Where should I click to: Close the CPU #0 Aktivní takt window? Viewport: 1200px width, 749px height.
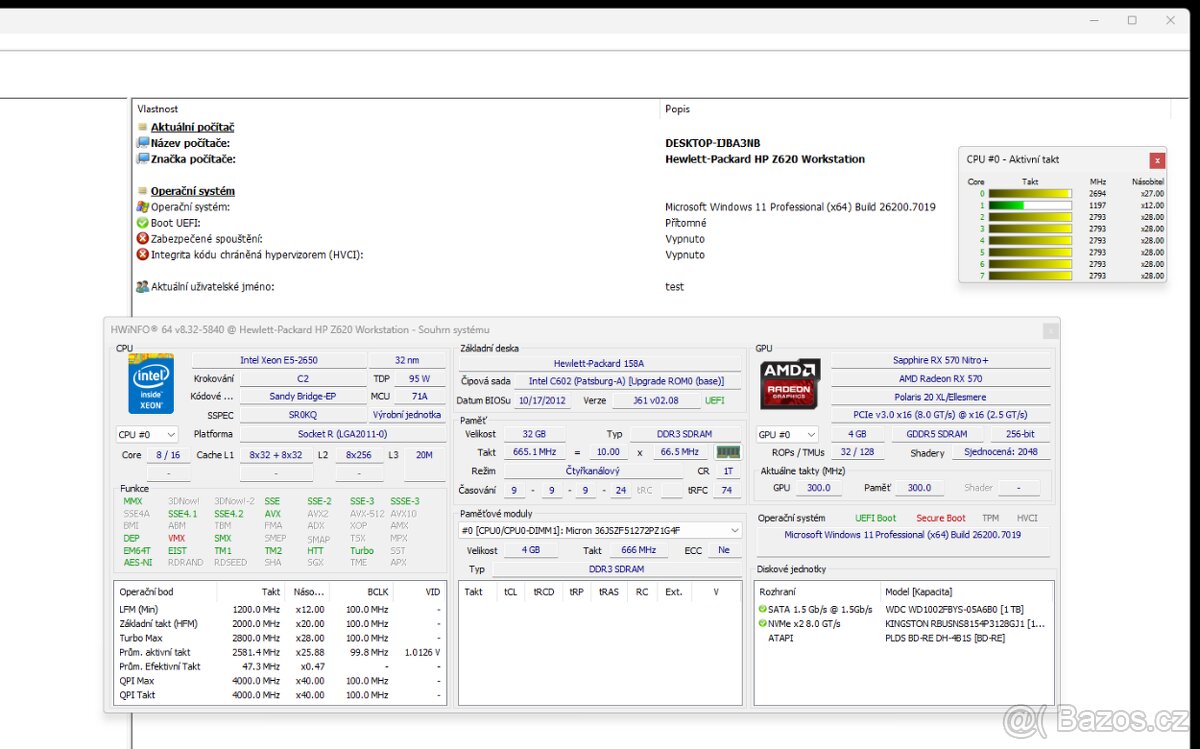pos(1157,160)
